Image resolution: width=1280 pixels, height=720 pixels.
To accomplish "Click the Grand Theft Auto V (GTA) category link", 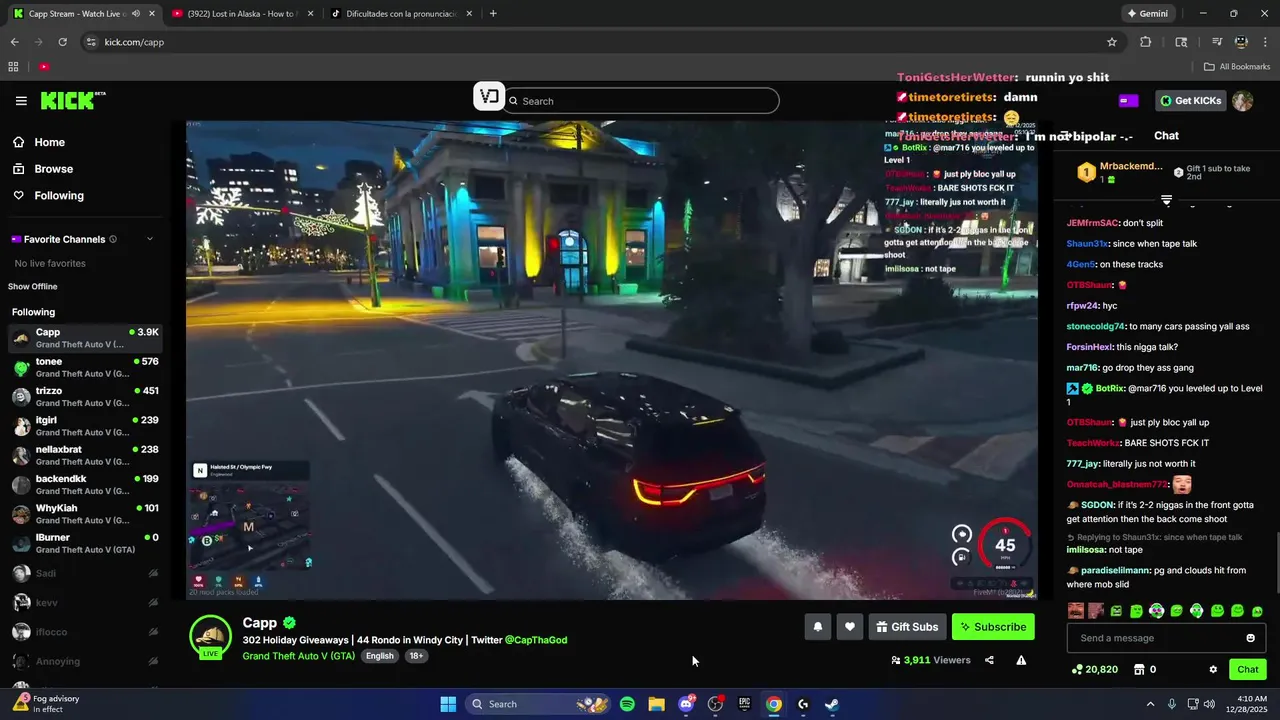I will point(298,656).
